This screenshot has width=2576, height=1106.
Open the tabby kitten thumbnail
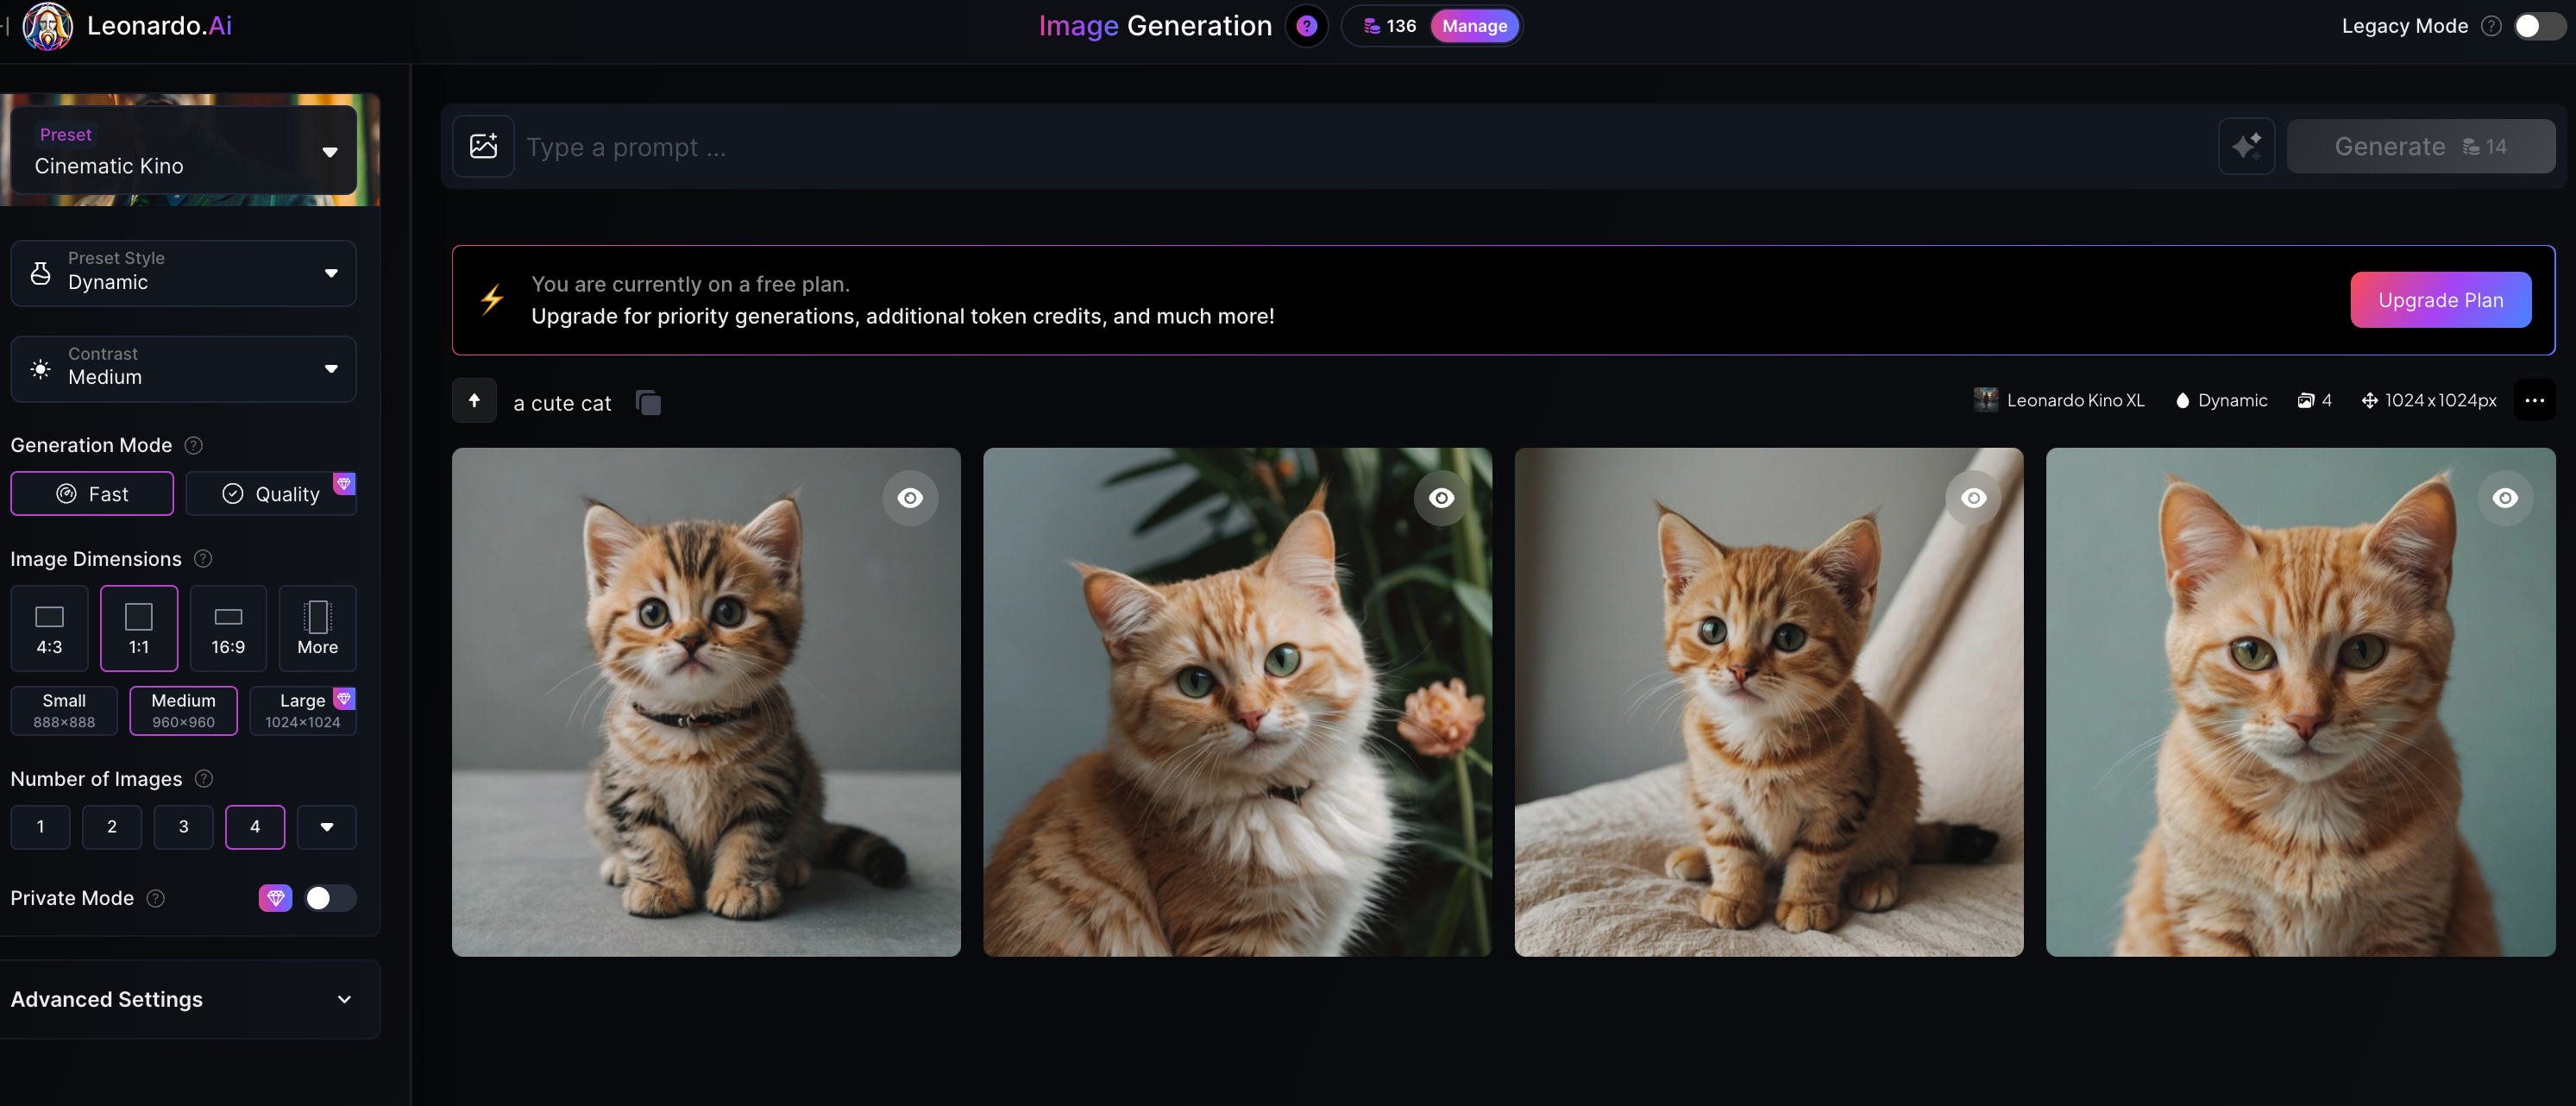tap(706, 701)
